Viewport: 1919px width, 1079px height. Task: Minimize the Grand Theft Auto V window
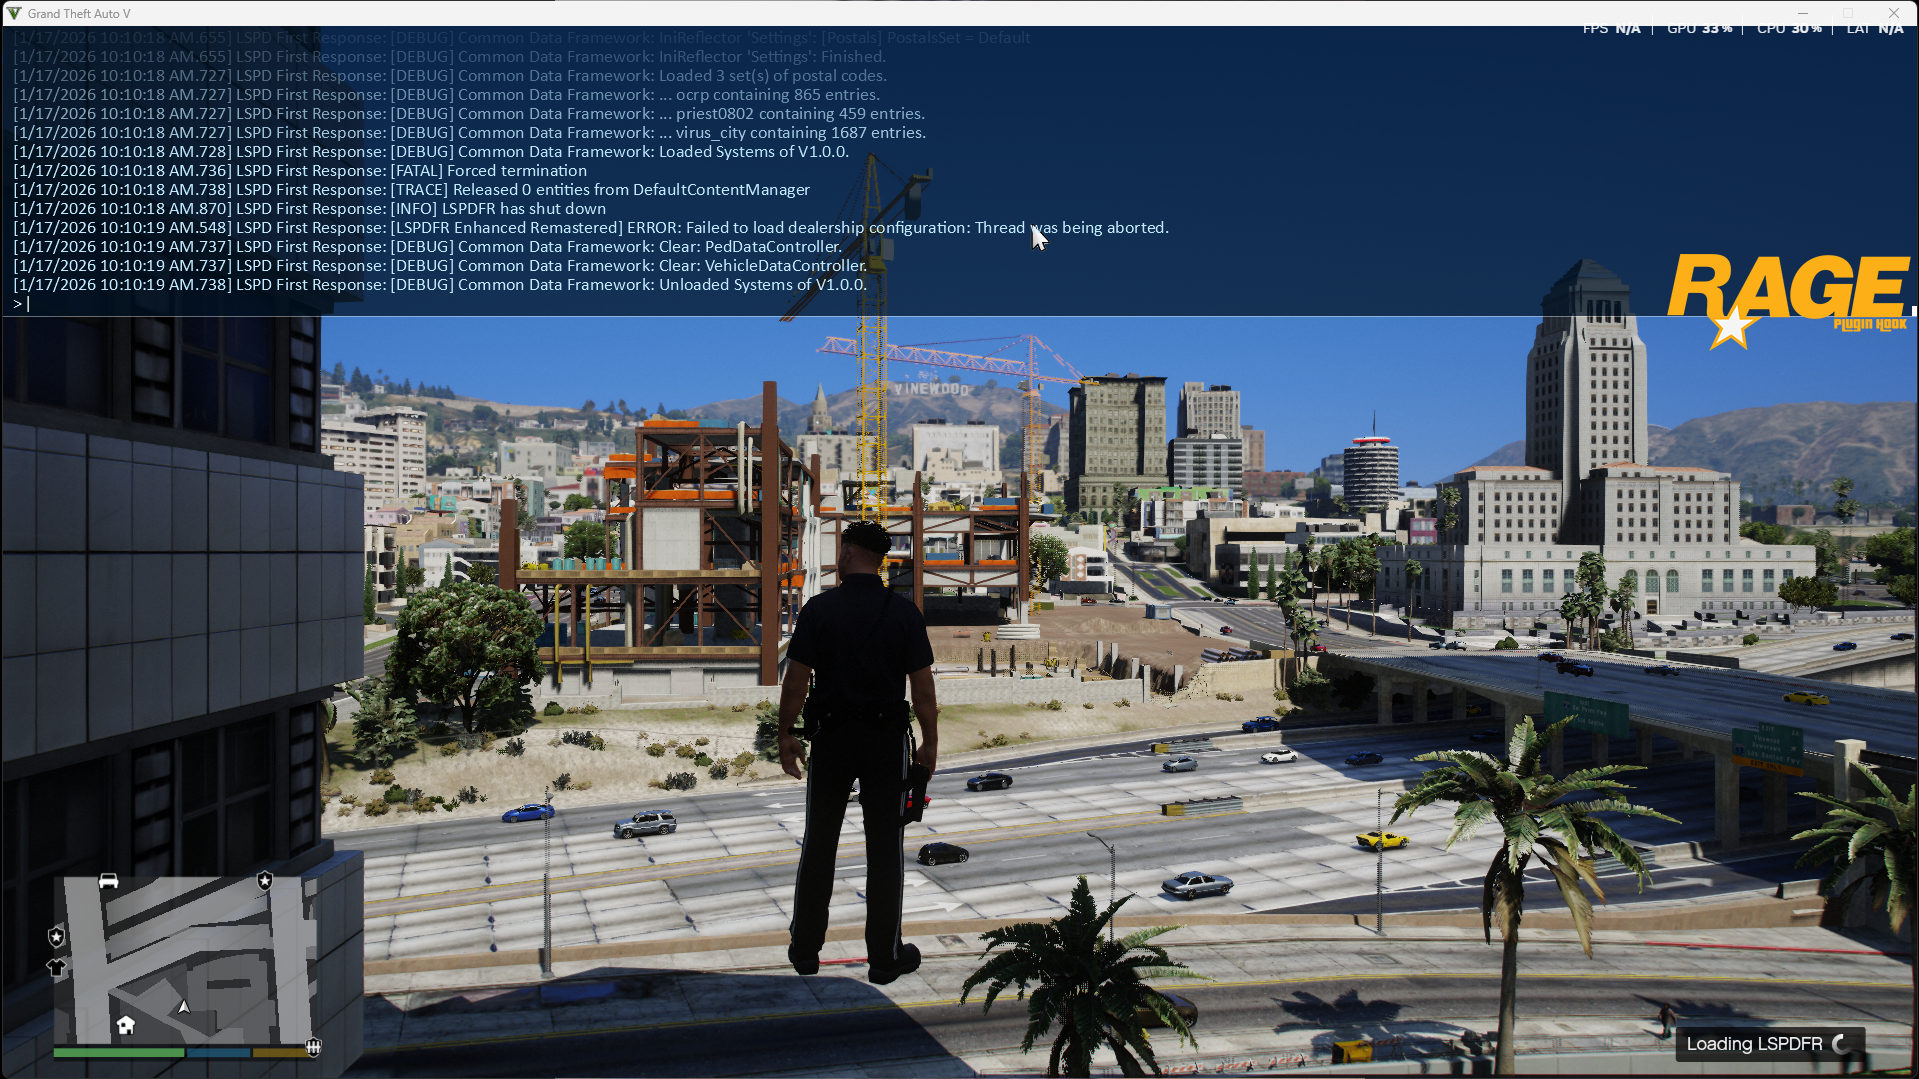click(1803, 13)
